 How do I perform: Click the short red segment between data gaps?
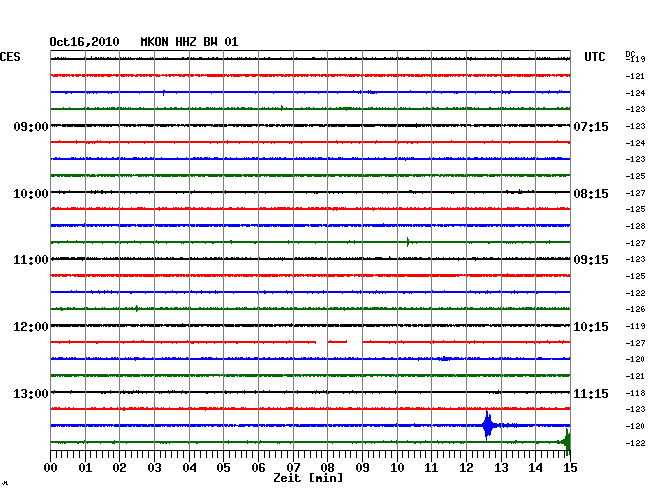point(337,342)
